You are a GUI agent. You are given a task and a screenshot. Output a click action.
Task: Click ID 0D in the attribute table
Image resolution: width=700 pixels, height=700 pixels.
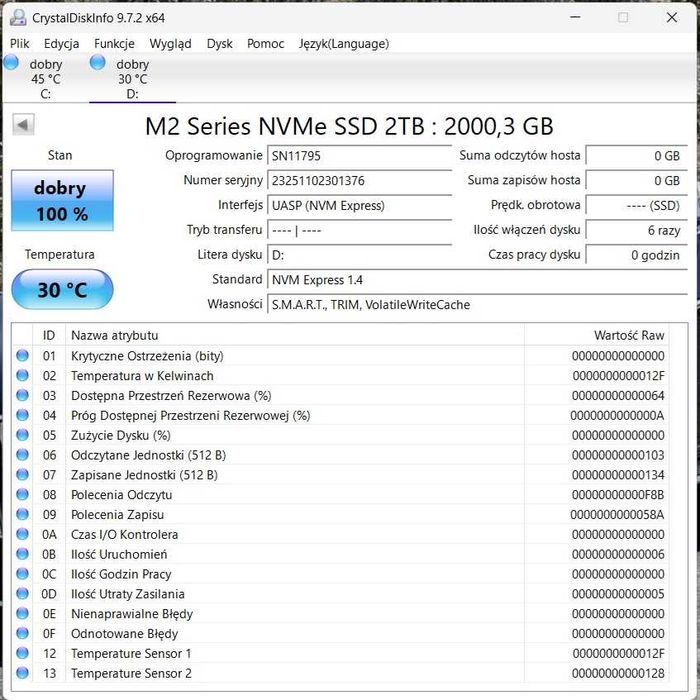49,594
